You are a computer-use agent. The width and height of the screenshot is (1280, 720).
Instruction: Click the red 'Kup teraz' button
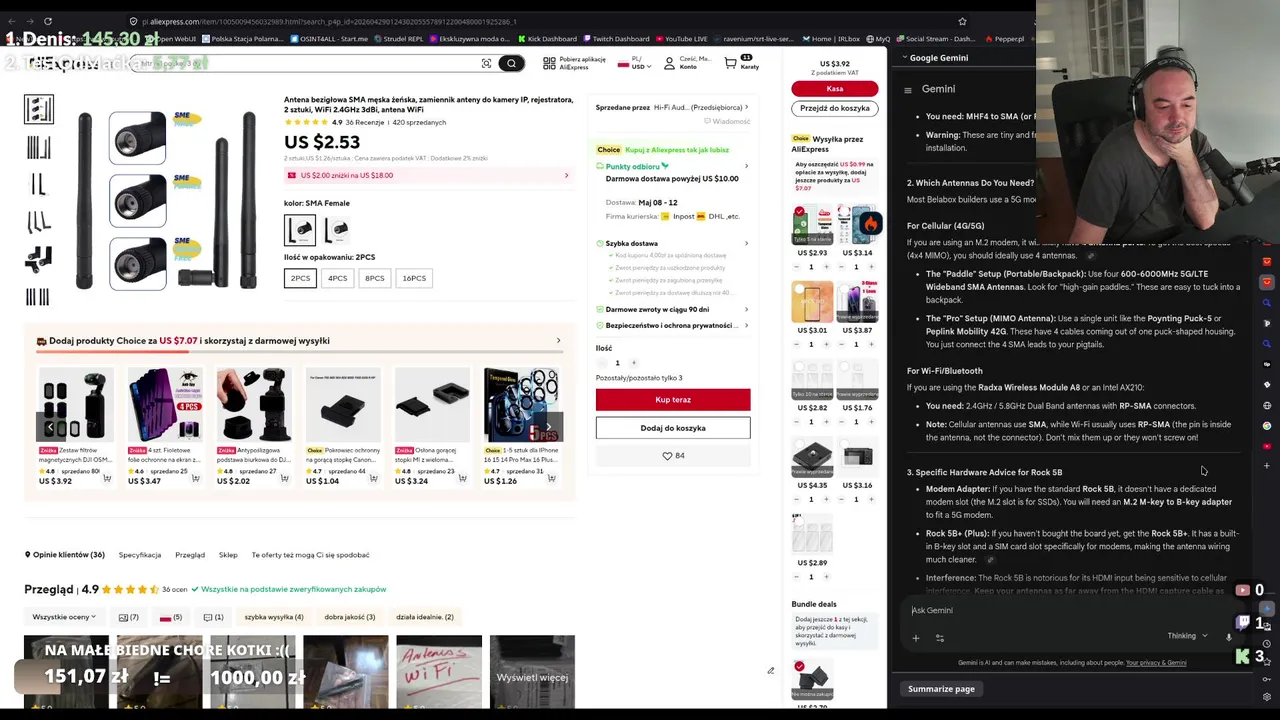click(x=673, y=400)
